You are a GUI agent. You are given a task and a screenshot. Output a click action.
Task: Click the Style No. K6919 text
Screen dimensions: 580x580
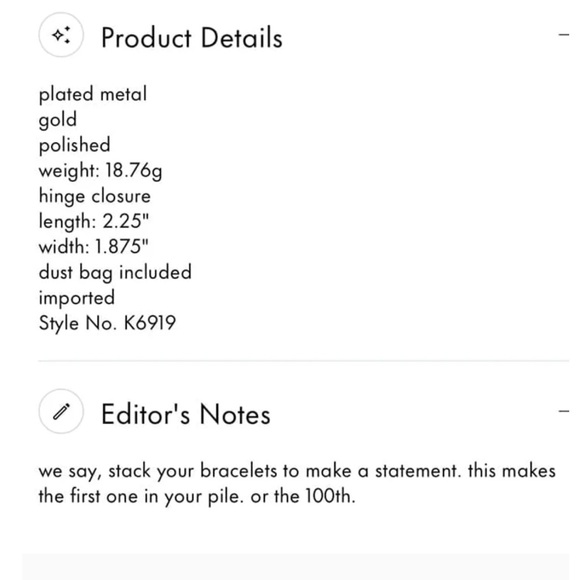[107, 323]
